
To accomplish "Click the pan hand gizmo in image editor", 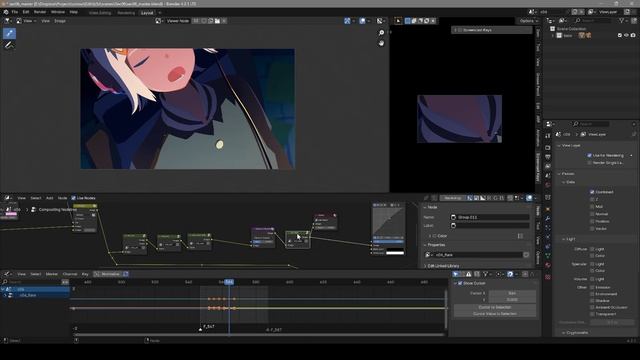I will [x=381, y=43].
